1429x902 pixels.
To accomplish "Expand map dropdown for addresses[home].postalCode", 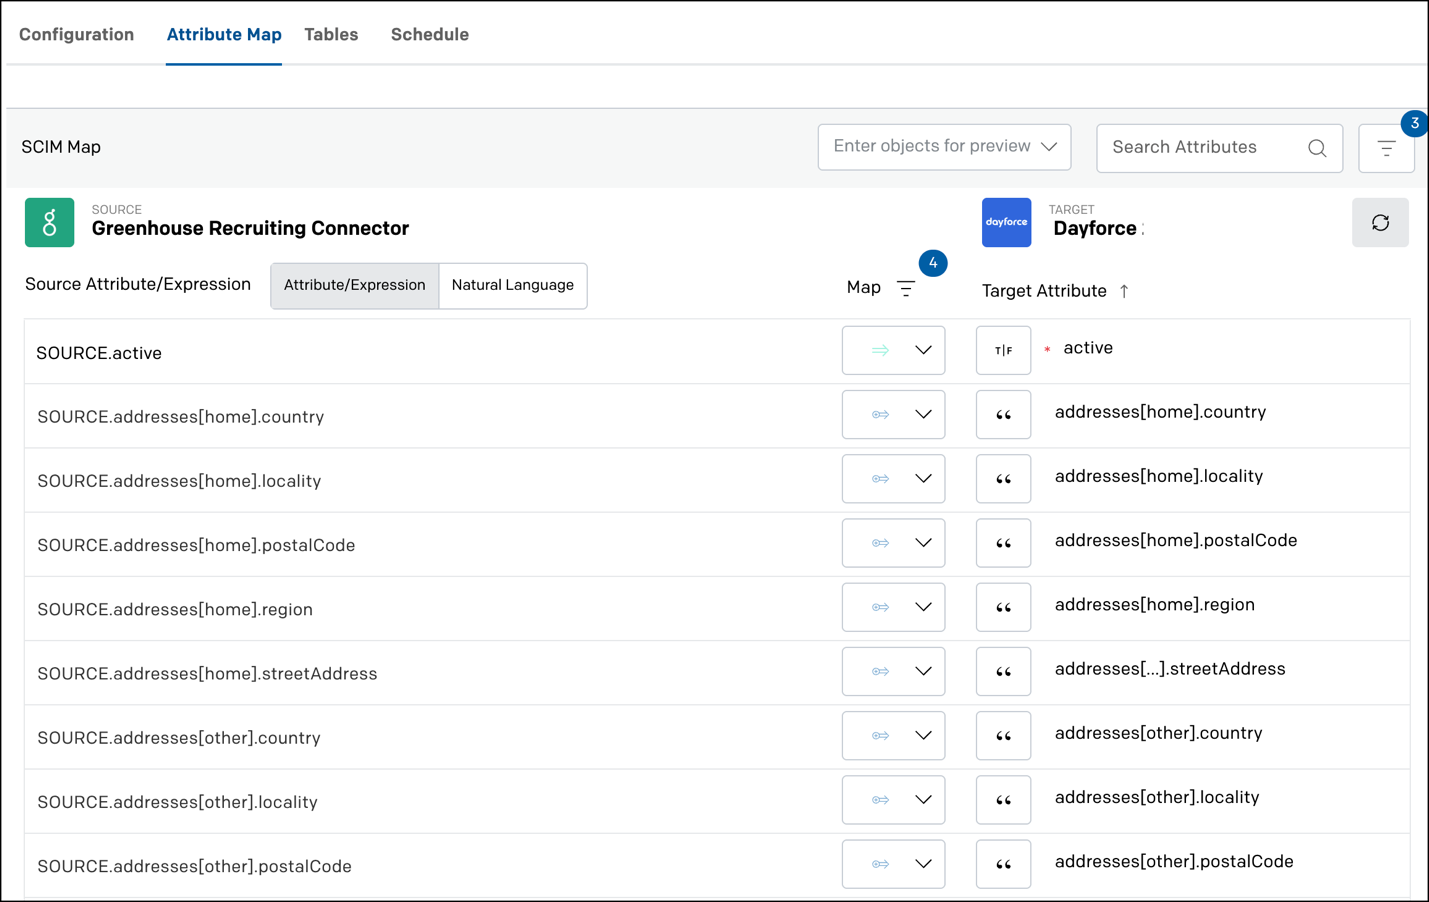I will point(923,543).
